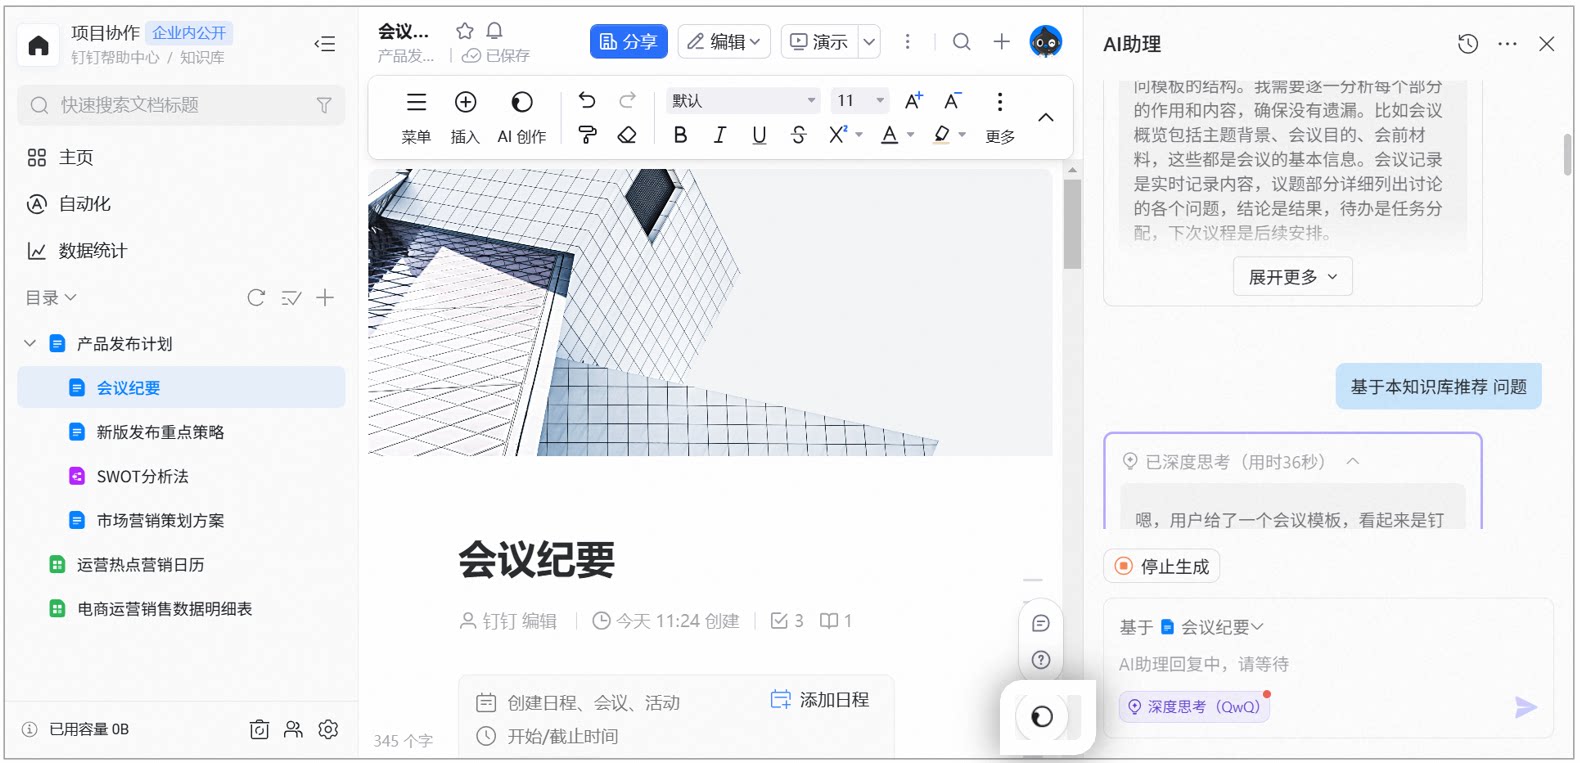Click the AI 创作 toolbar icon
The height and width of the screenshot is (763, 1580).
pyautogui.click(x=522, y=102)
